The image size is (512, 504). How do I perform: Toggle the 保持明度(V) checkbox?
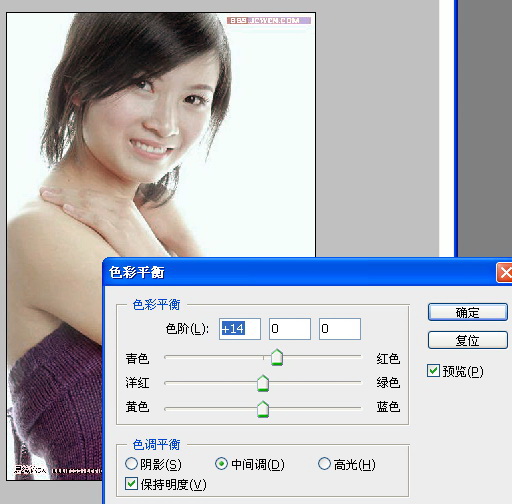tap(131, 484)
